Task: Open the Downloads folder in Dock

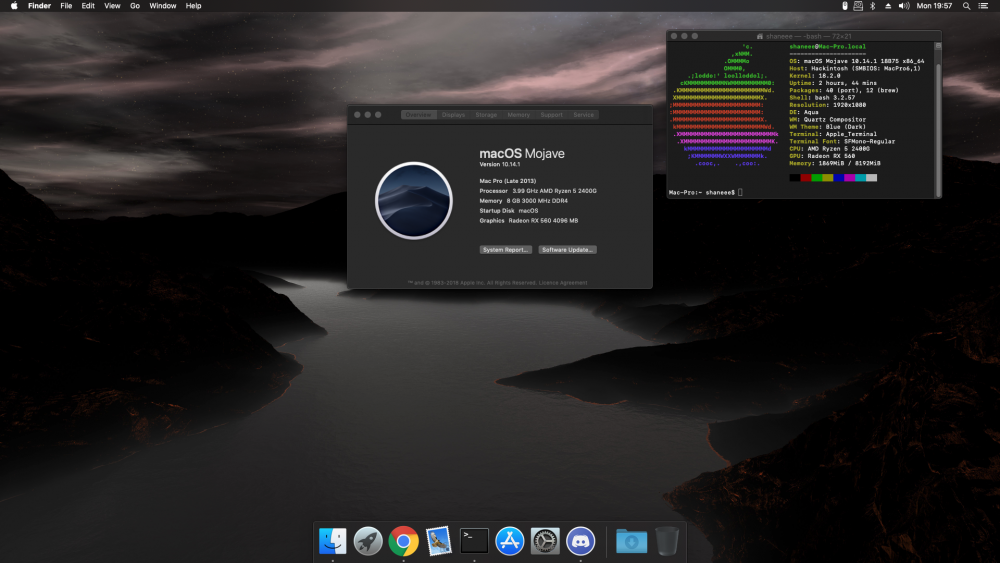Action: (631, 541)
